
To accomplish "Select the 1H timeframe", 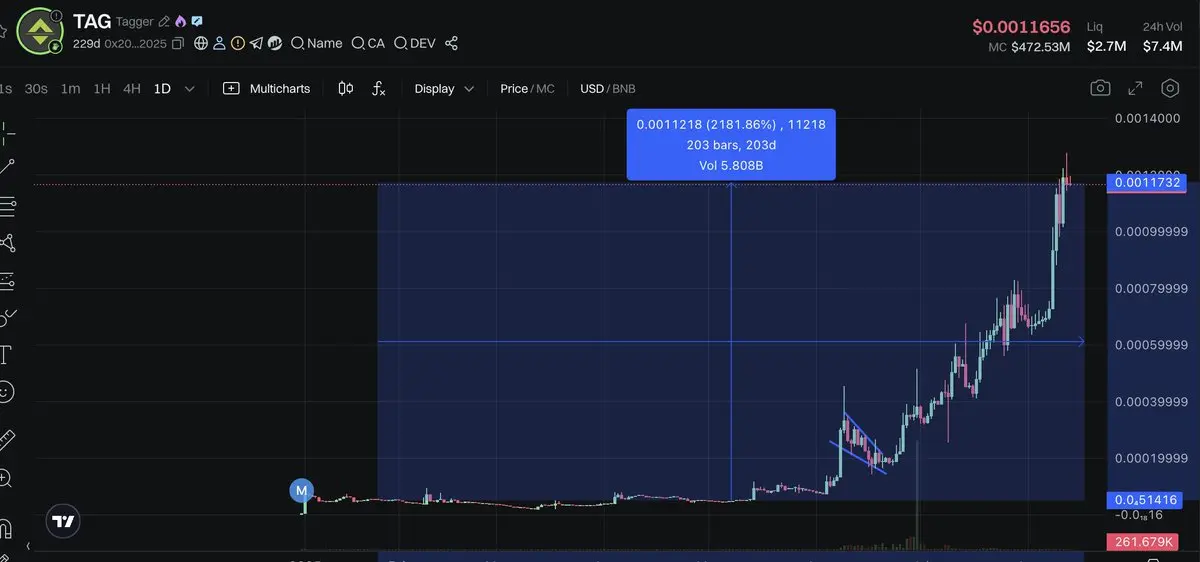I will (102, 89).
